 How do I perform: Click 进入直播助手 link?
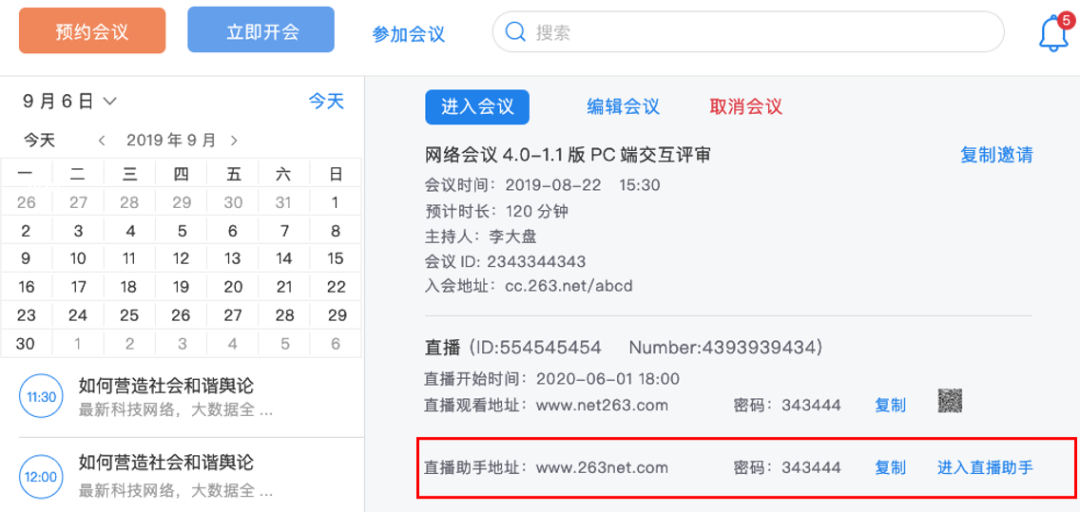984,467
